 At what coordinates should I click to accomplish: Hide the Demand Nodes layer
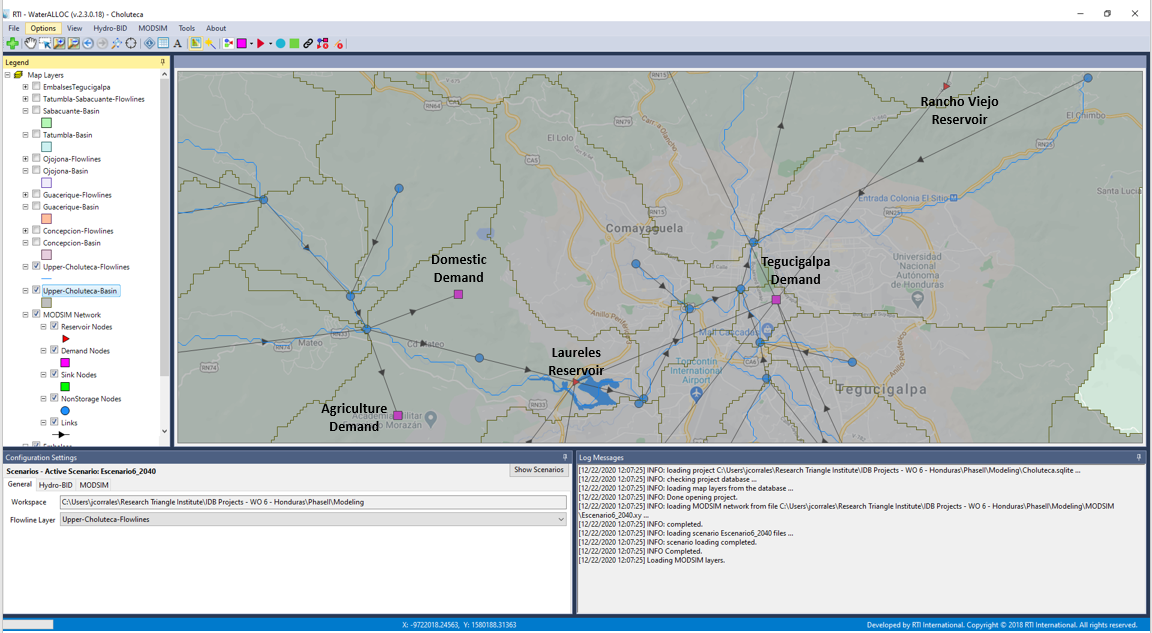[54, 350]
